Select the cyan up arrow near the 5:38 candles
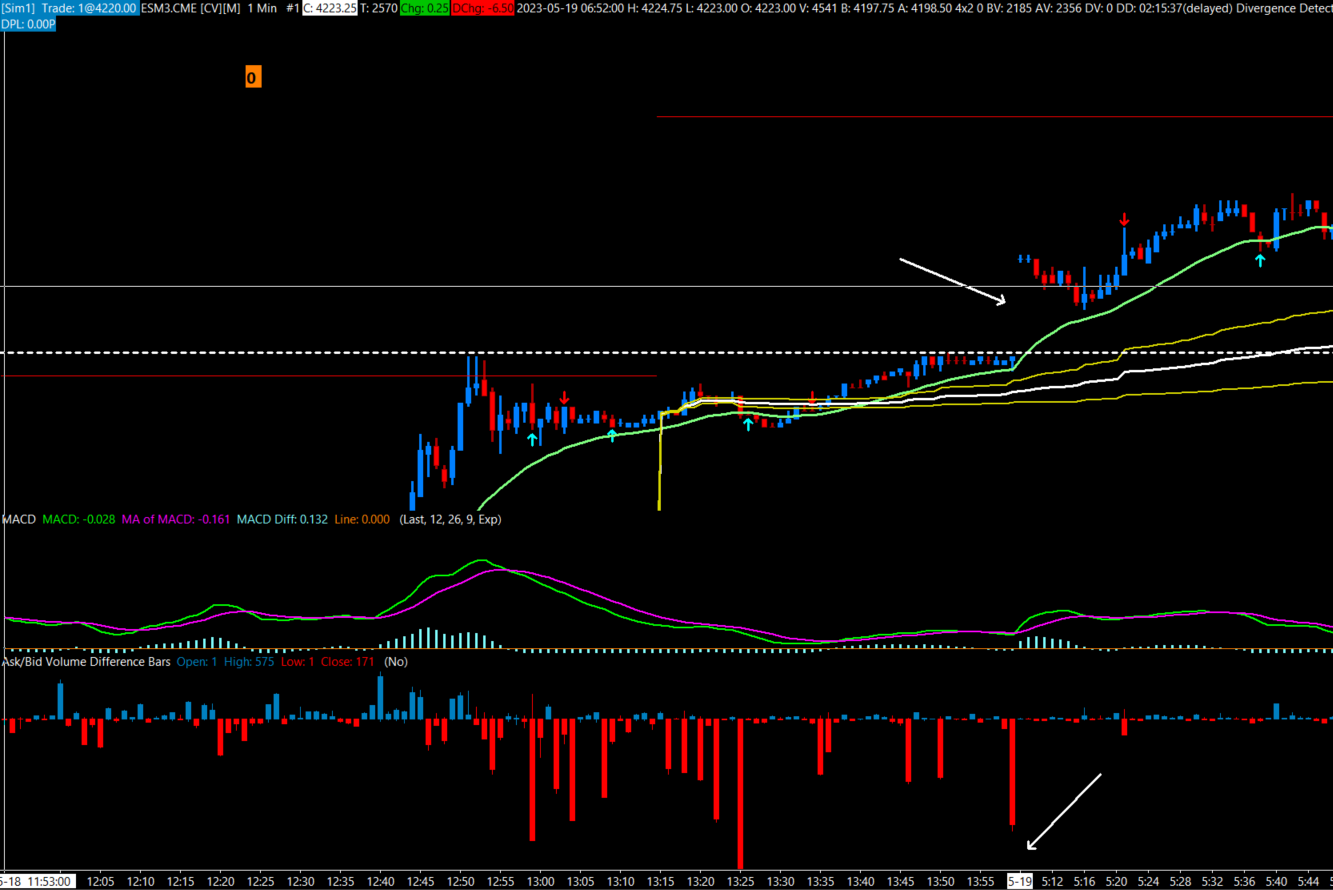 point(1260,261)
